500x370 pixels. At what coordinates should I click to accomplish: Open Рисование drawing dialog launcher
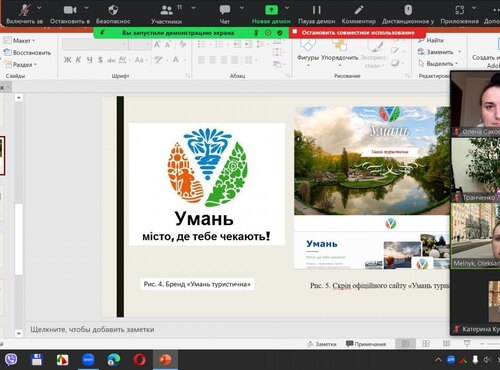[x=407, y=76]
